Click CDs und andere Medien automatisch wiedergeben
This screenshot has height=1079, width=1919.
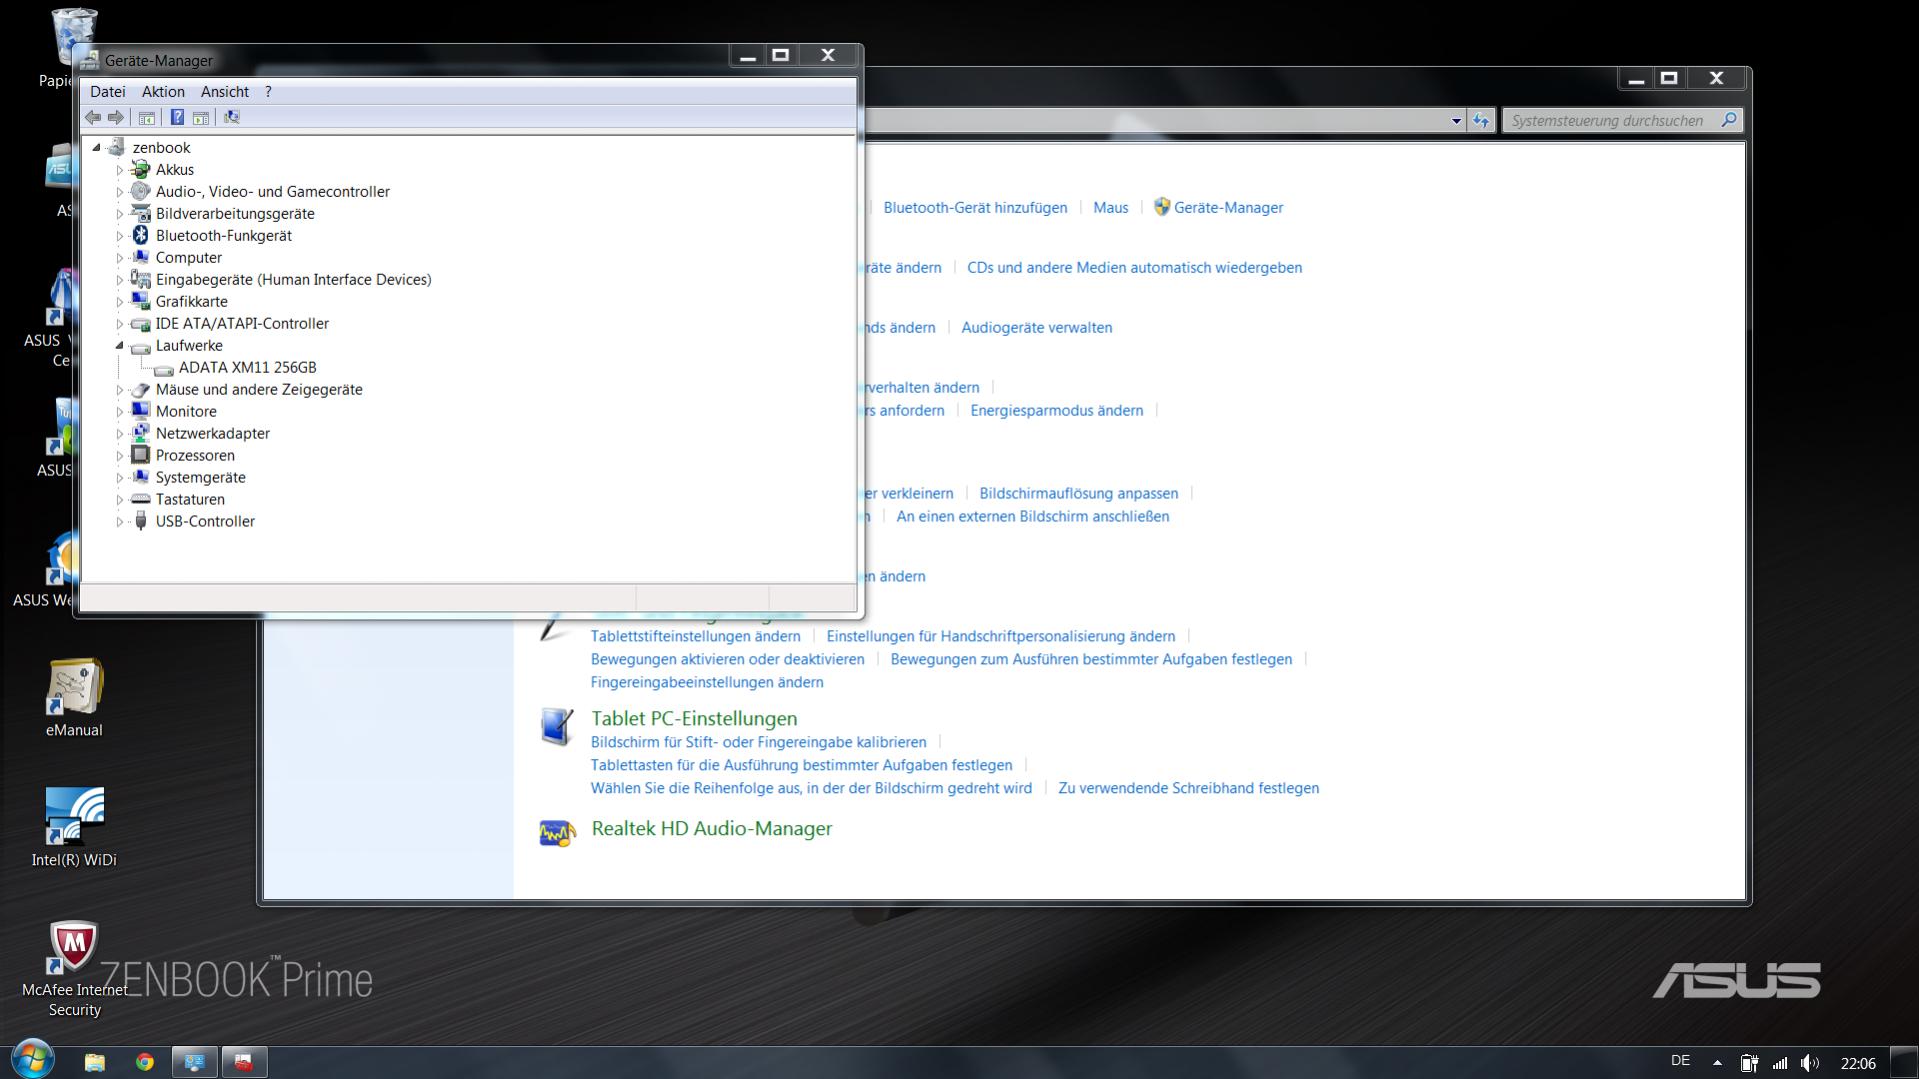point(1134,268)
